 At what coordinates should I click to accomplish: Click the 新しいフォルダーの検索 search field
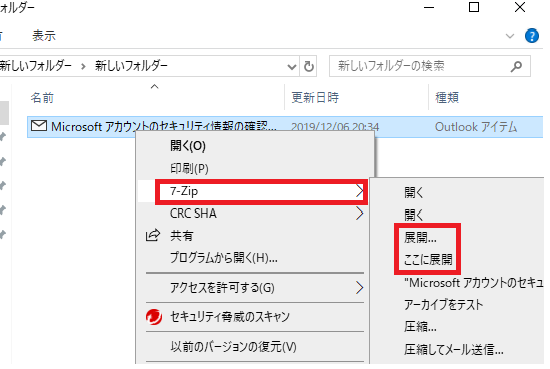[430, 66]
